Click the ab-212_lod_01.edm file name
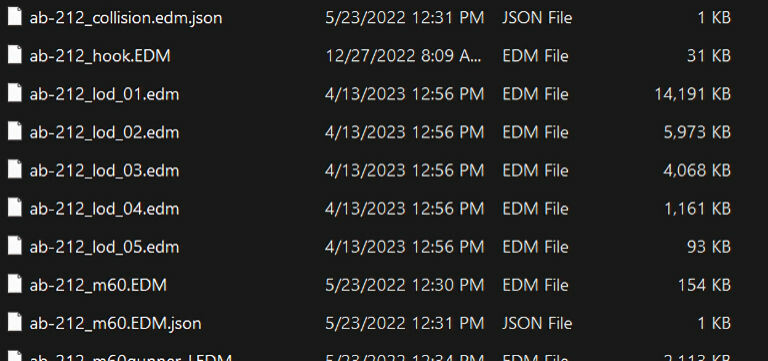 click(x=104, y=94)
